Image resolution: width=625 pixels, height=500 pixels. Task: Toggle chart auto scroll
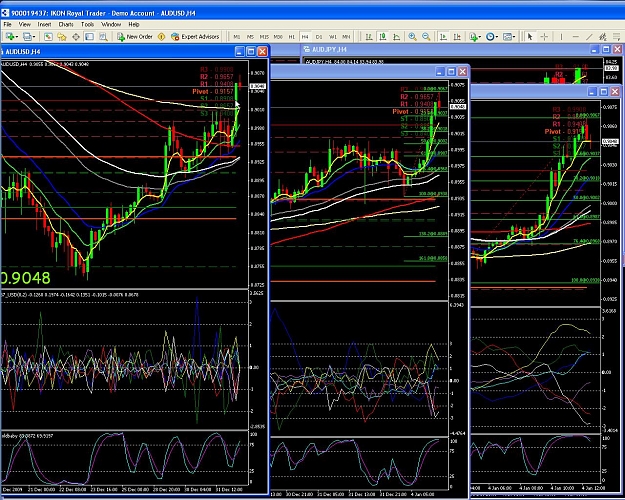(x=443, y=37)
